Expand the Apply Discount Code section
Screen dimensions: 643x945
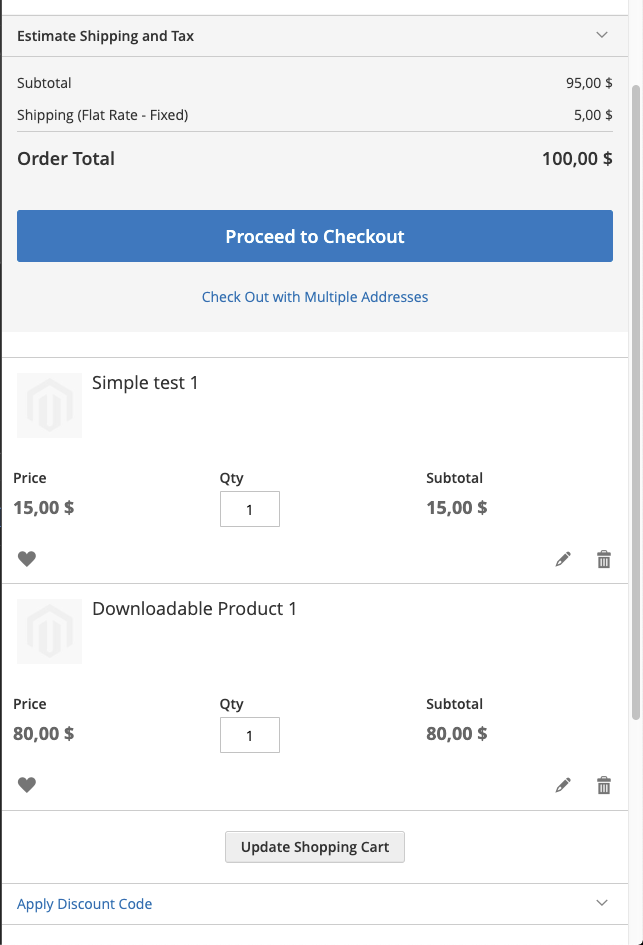coord(84,904)
